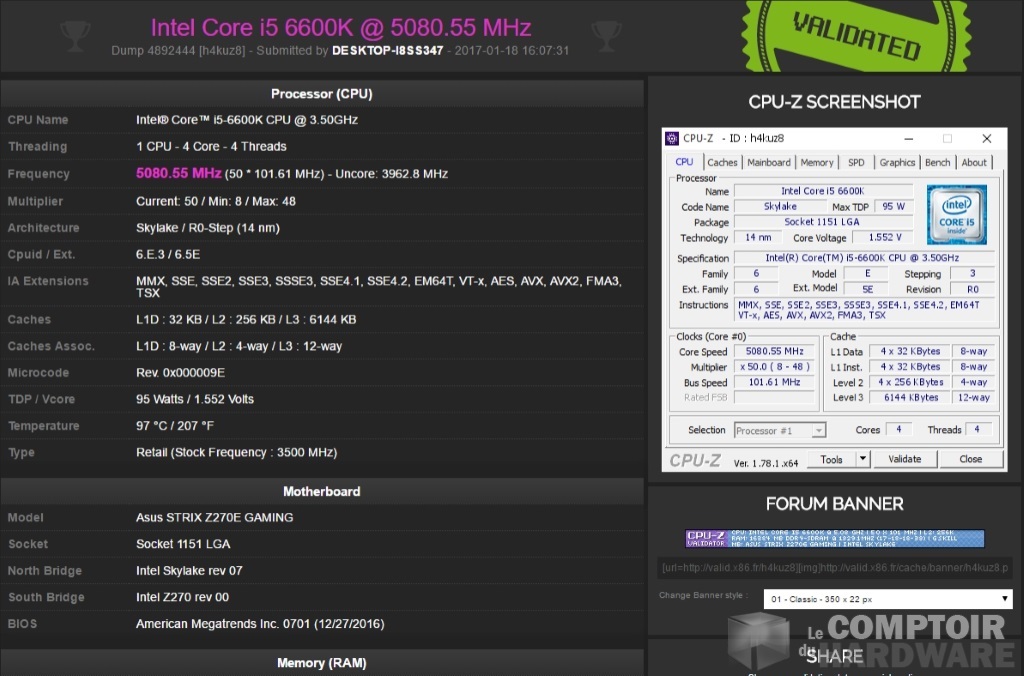Close the CPU-Z window with X
The width and height of the screenshot is (1024, 676).
click(987, 138)
